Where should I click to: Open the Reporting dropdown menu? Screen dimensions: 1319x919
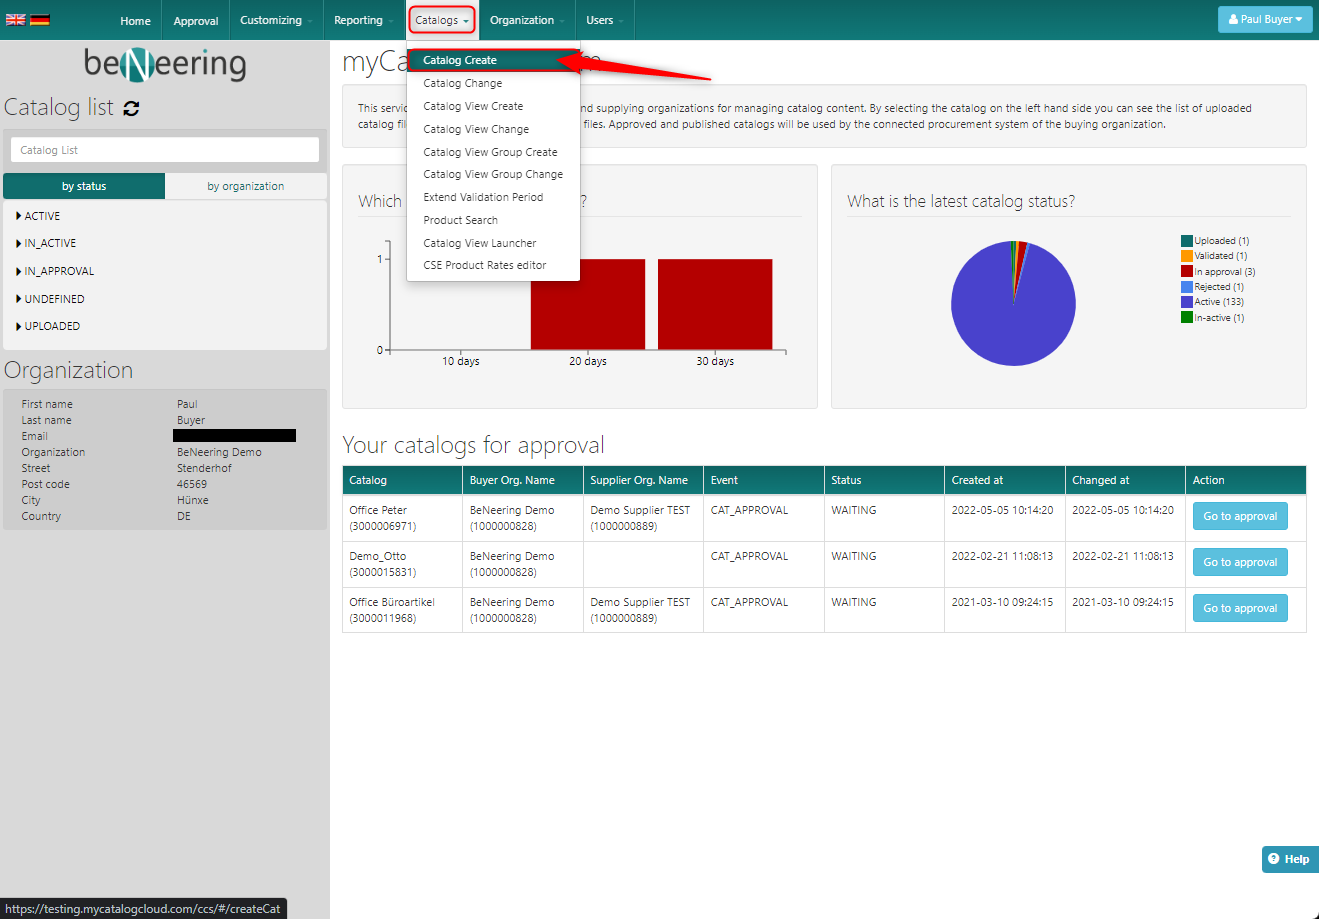click(363, 20)
